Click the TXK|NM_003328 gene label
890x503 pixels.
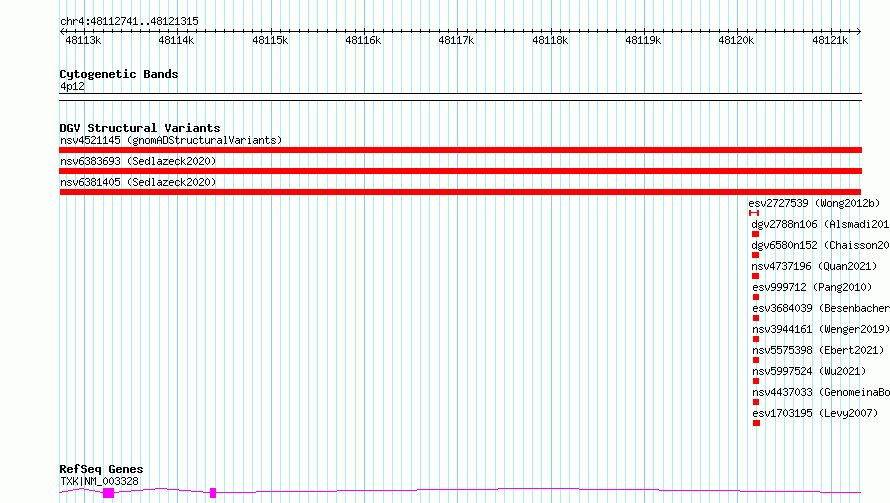(99, 481)
